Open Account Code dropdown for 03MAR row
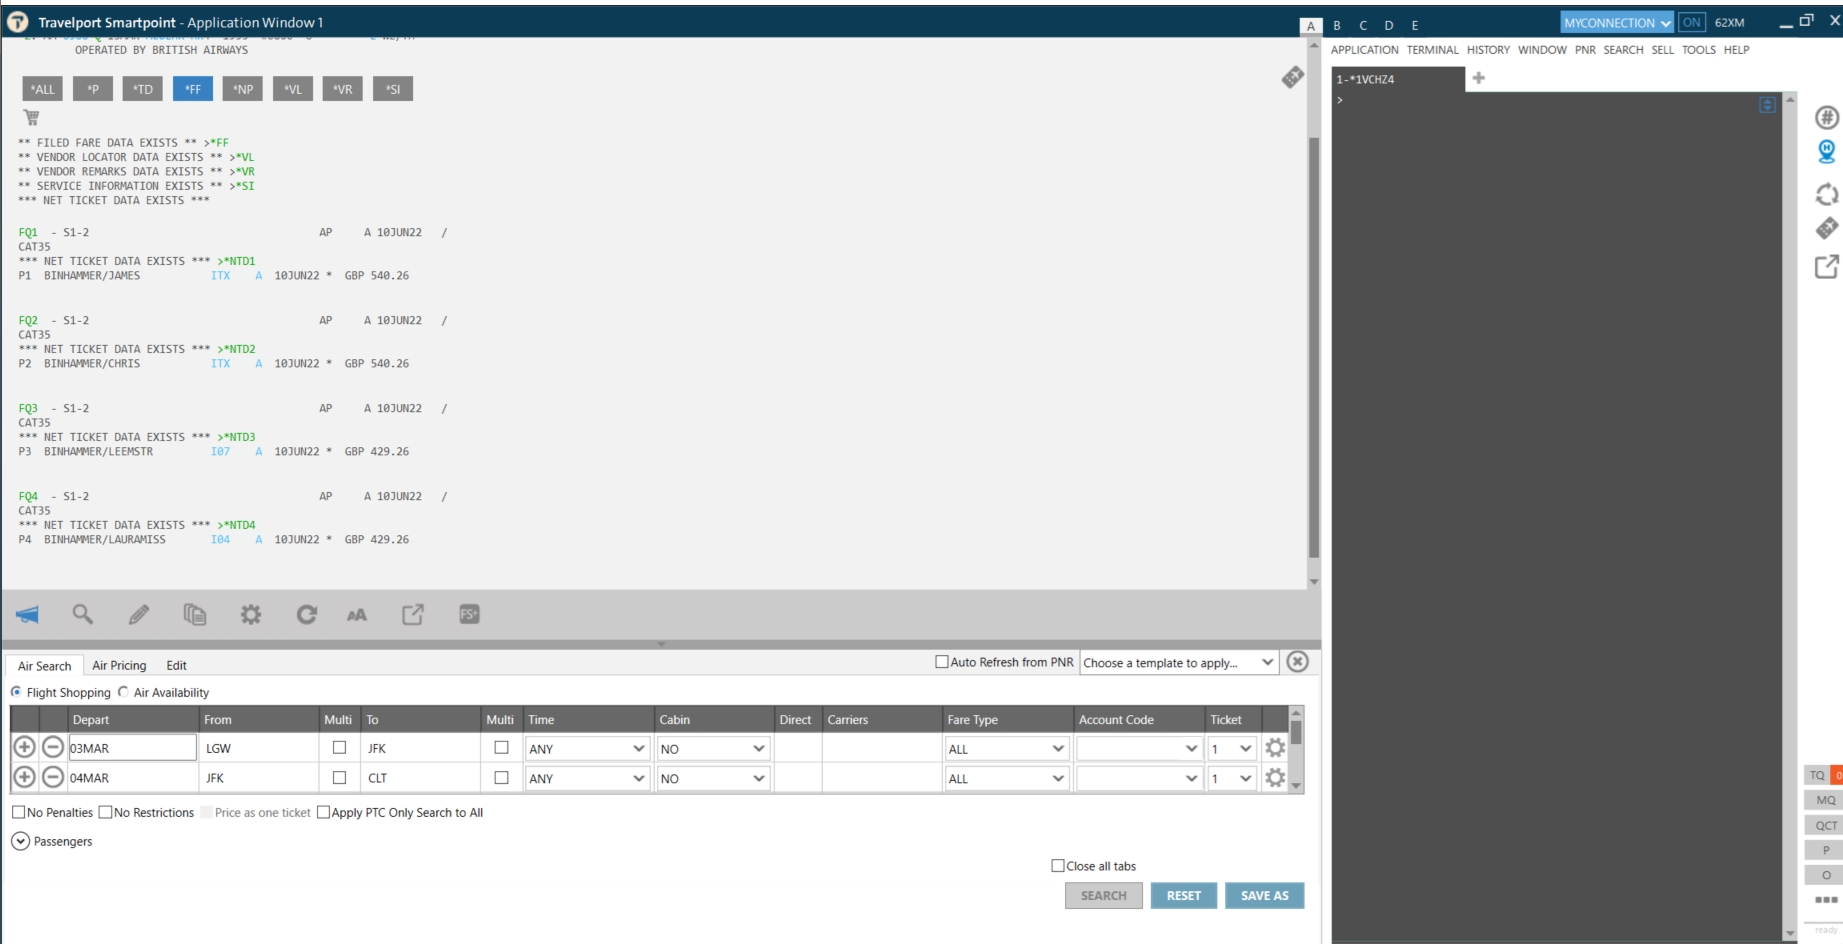 [x=1139, y=748]
